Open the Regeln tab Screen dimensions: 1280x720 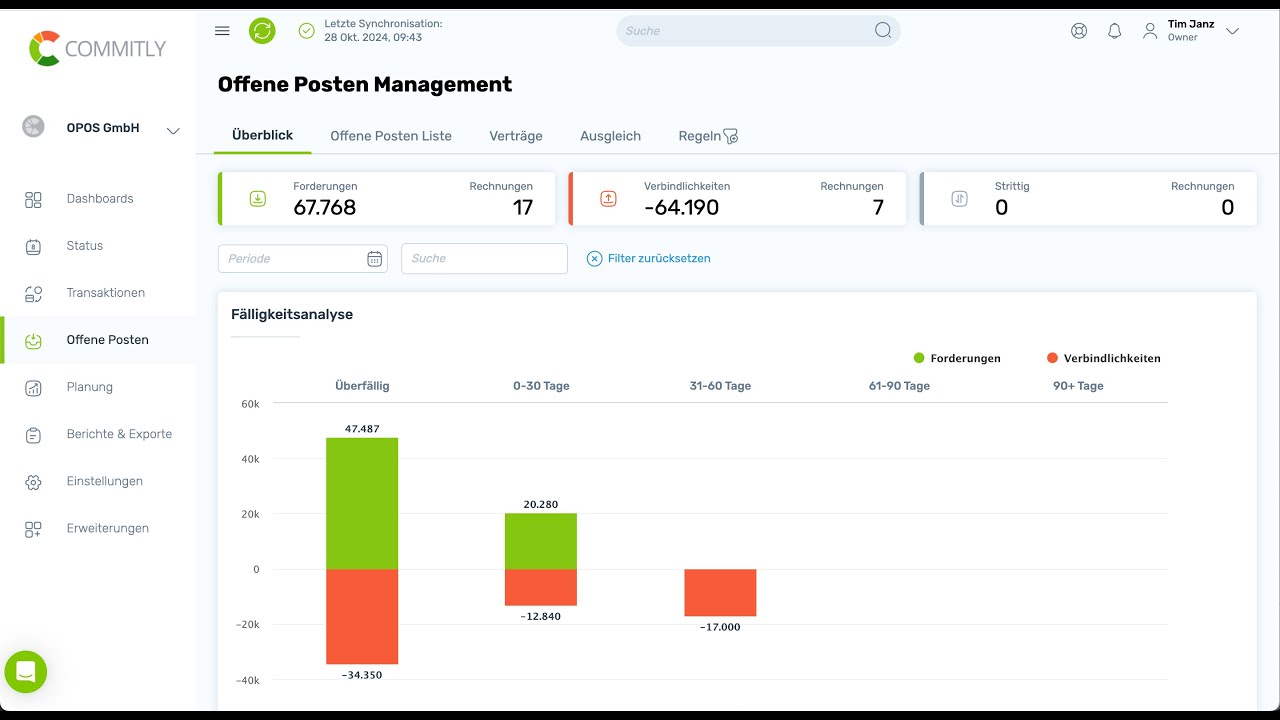click(x=699, y=136)
